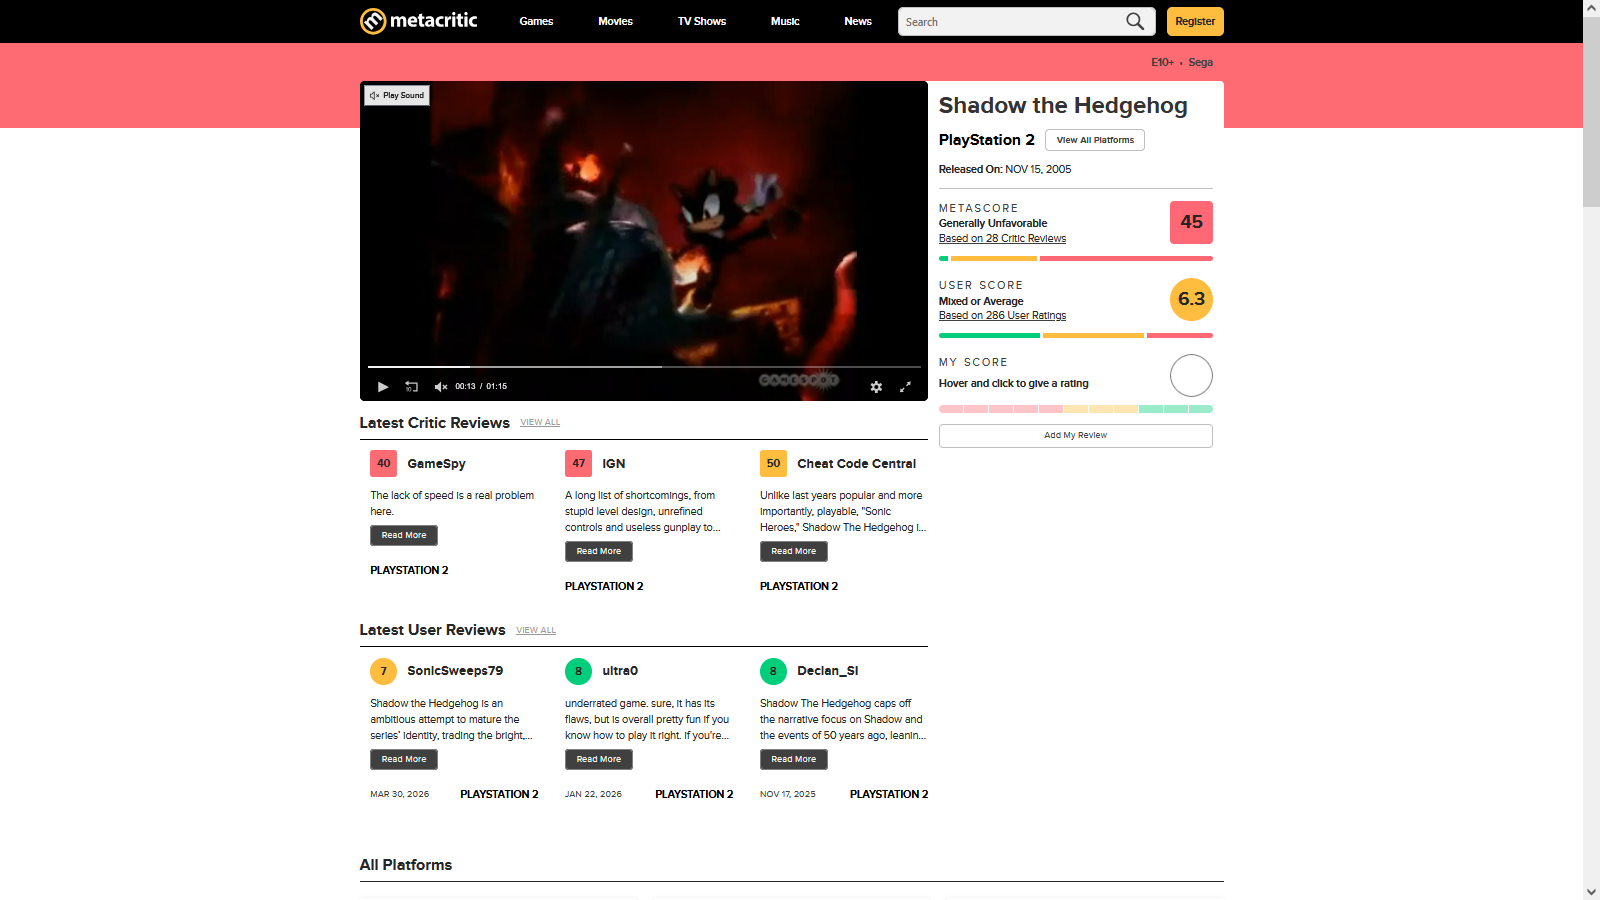
Task: View all latest user reviews
Action: (536, 631)
